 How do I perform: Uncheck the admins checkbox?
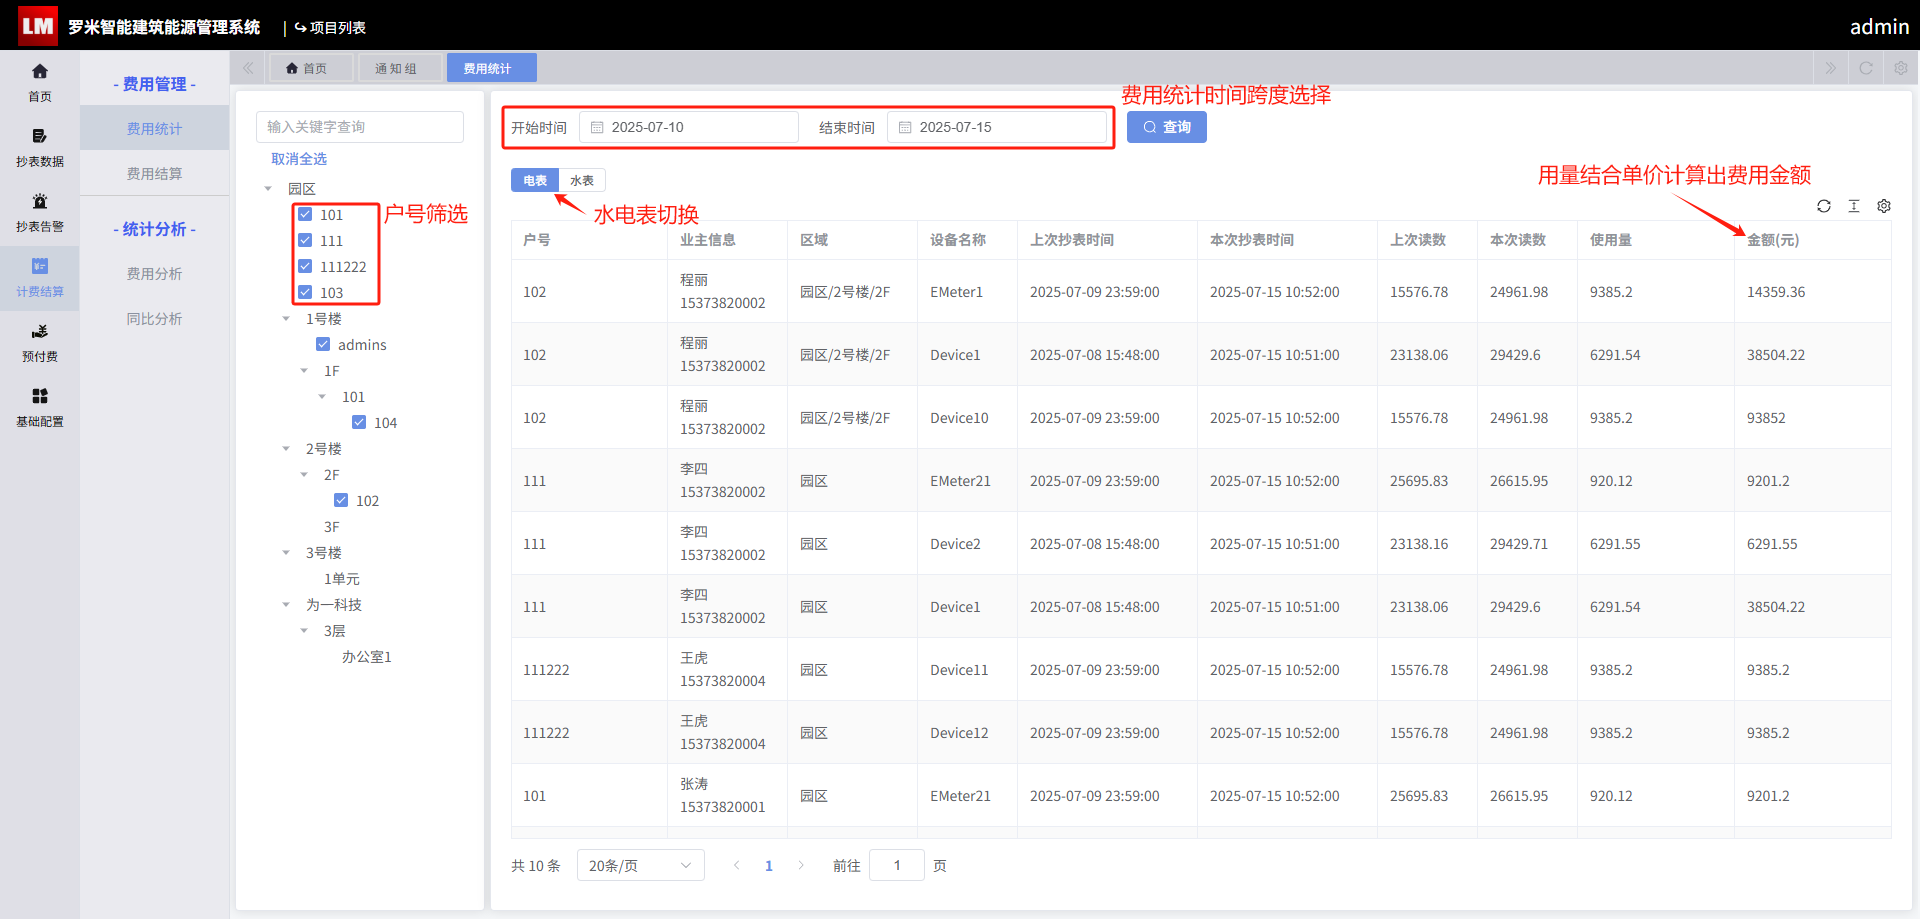point(323,344)
